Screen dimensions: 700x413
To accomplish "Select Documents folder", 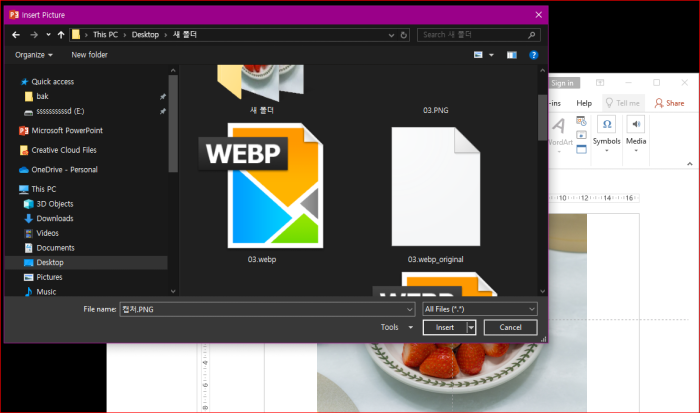I will [x=55, y=248].
